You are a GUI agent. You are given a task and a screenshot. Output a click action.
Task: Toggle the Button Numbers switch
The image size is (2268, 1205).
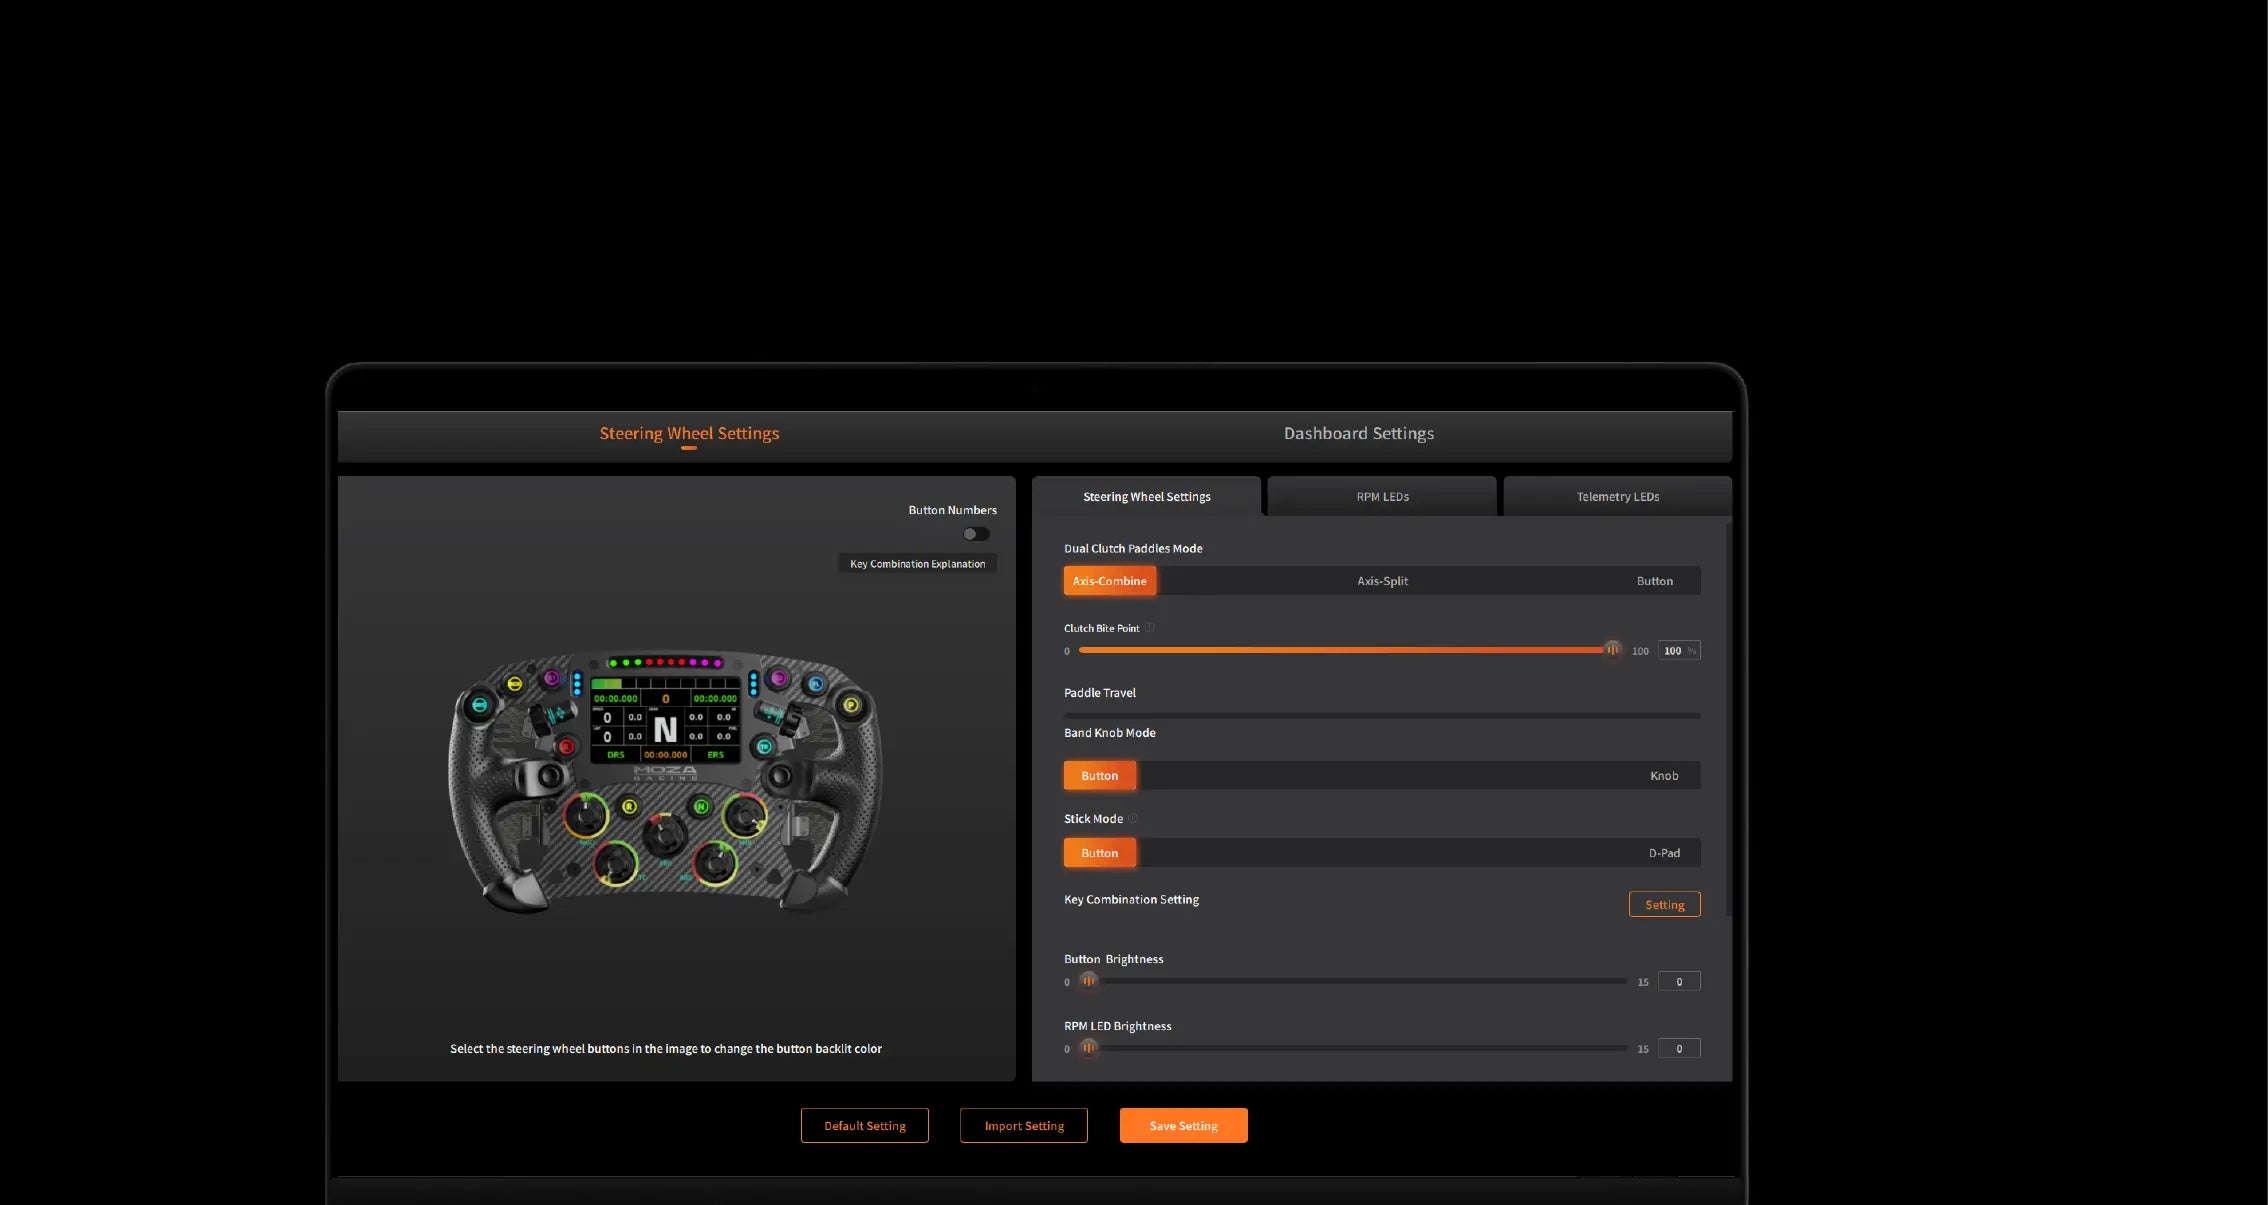point(976,534)
